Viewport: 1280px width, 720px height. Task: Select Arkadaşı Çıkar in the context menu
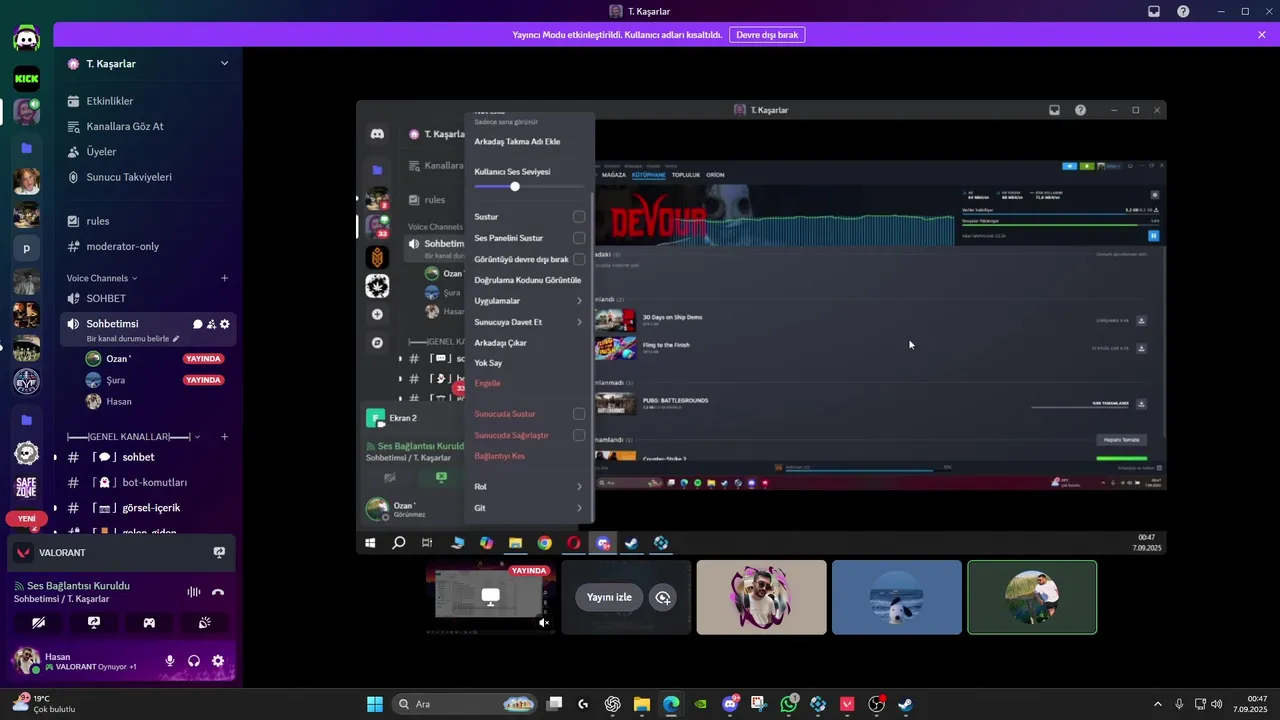point(500,343)
